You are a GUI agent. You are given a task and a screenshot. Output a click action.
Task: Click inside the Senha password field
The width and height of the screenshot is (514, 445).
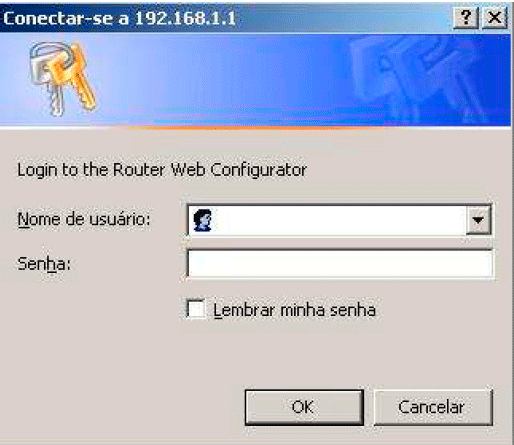[339, 264]
